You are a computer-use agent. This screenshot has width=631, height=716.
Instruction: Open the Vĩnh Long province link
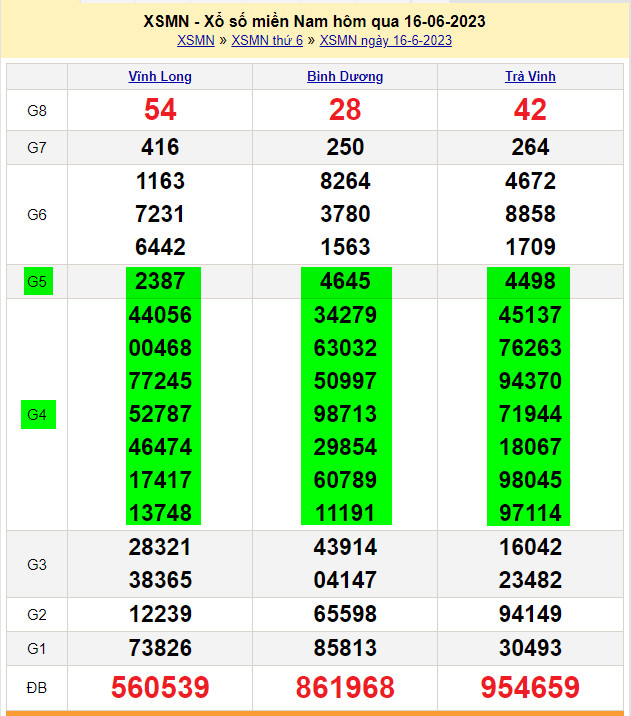pyautogui.click(x=160, y=76)
